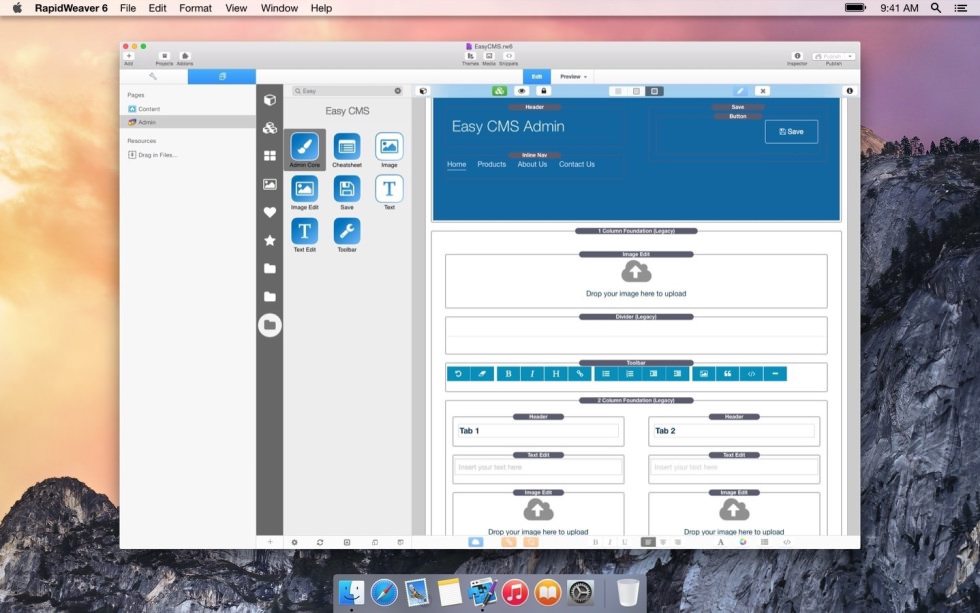Switch to the blue pages tab in sidebar
The height and width of the screenshot is (613, 980).
(222, 76)
